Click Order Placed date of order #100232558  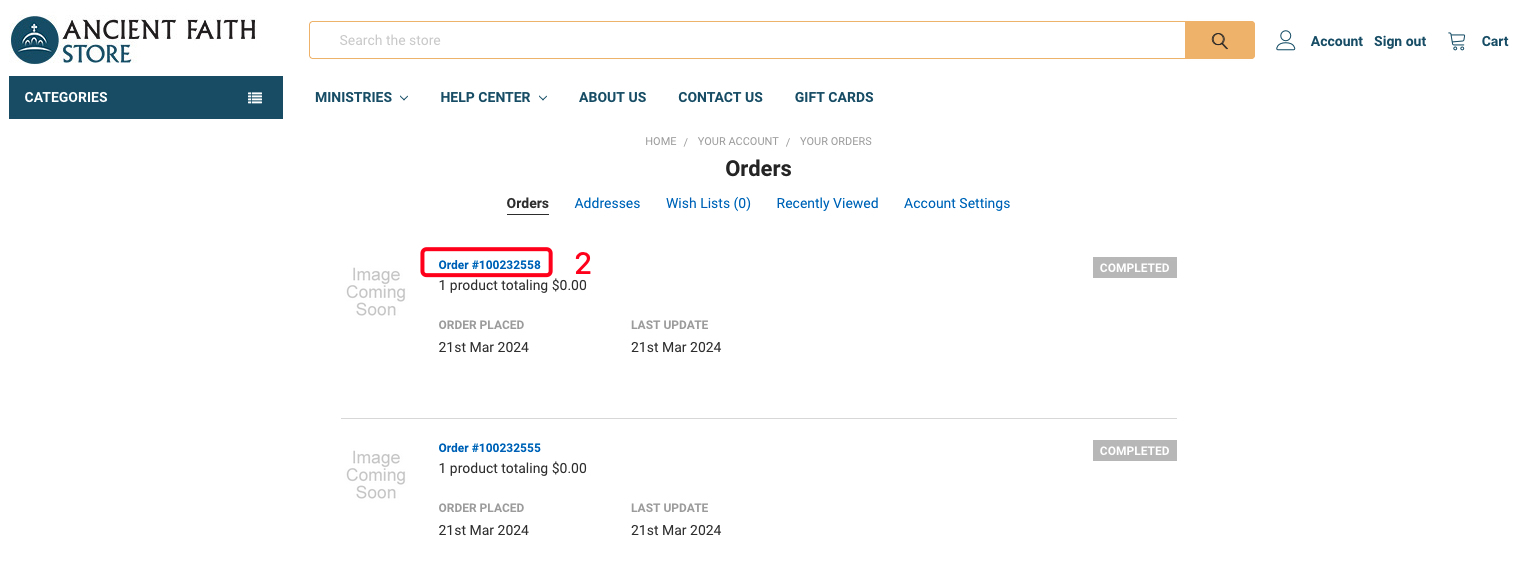(x=484, y=347)
